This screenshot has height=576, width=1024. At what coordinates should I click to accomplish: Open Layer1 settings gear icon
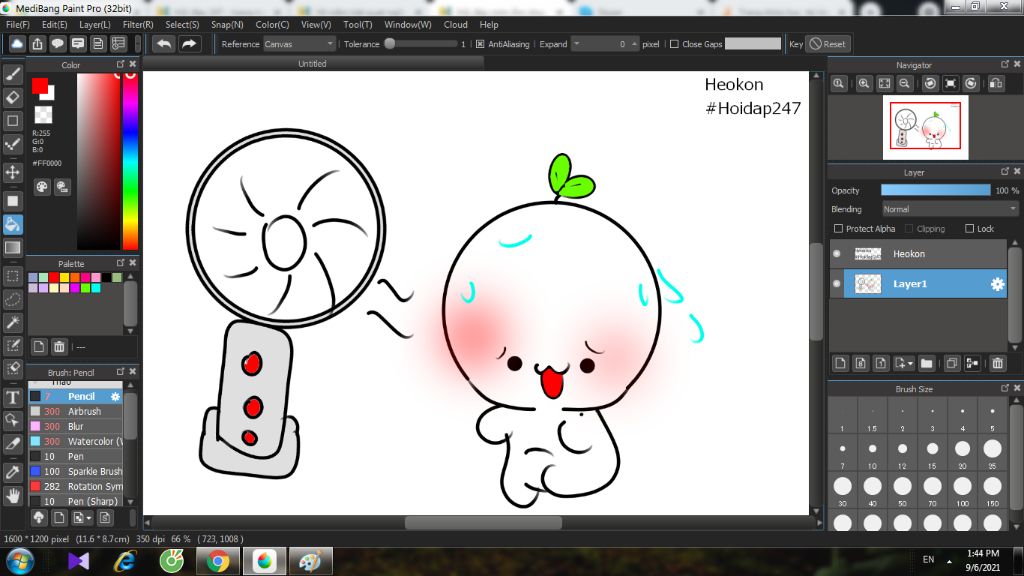point(997,284)
